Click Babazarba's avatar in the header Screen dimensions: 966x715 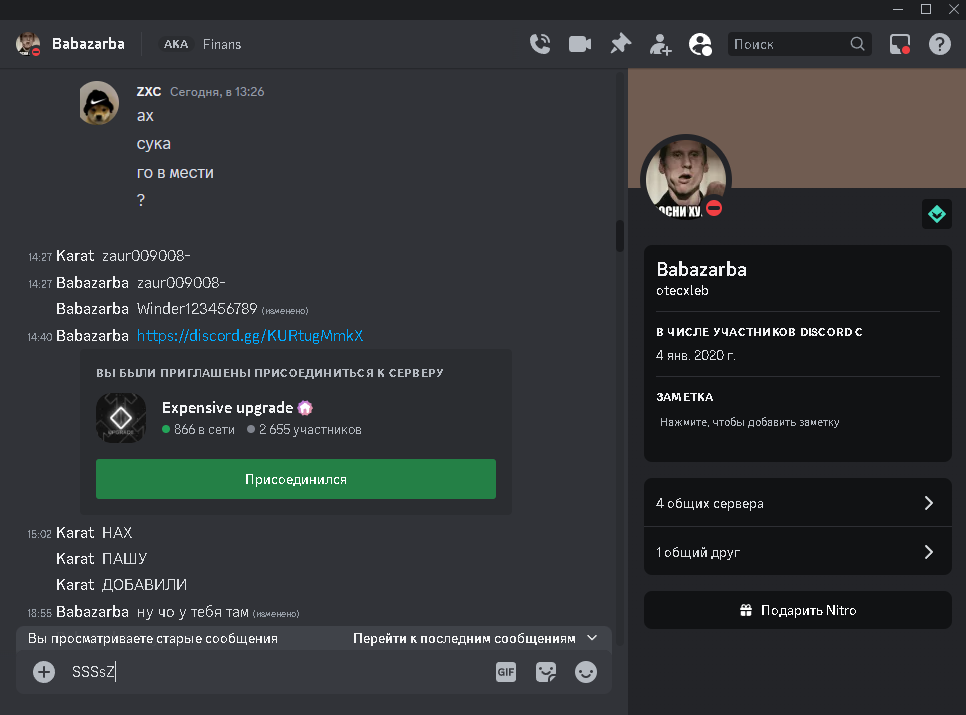[x=28, y=44]
